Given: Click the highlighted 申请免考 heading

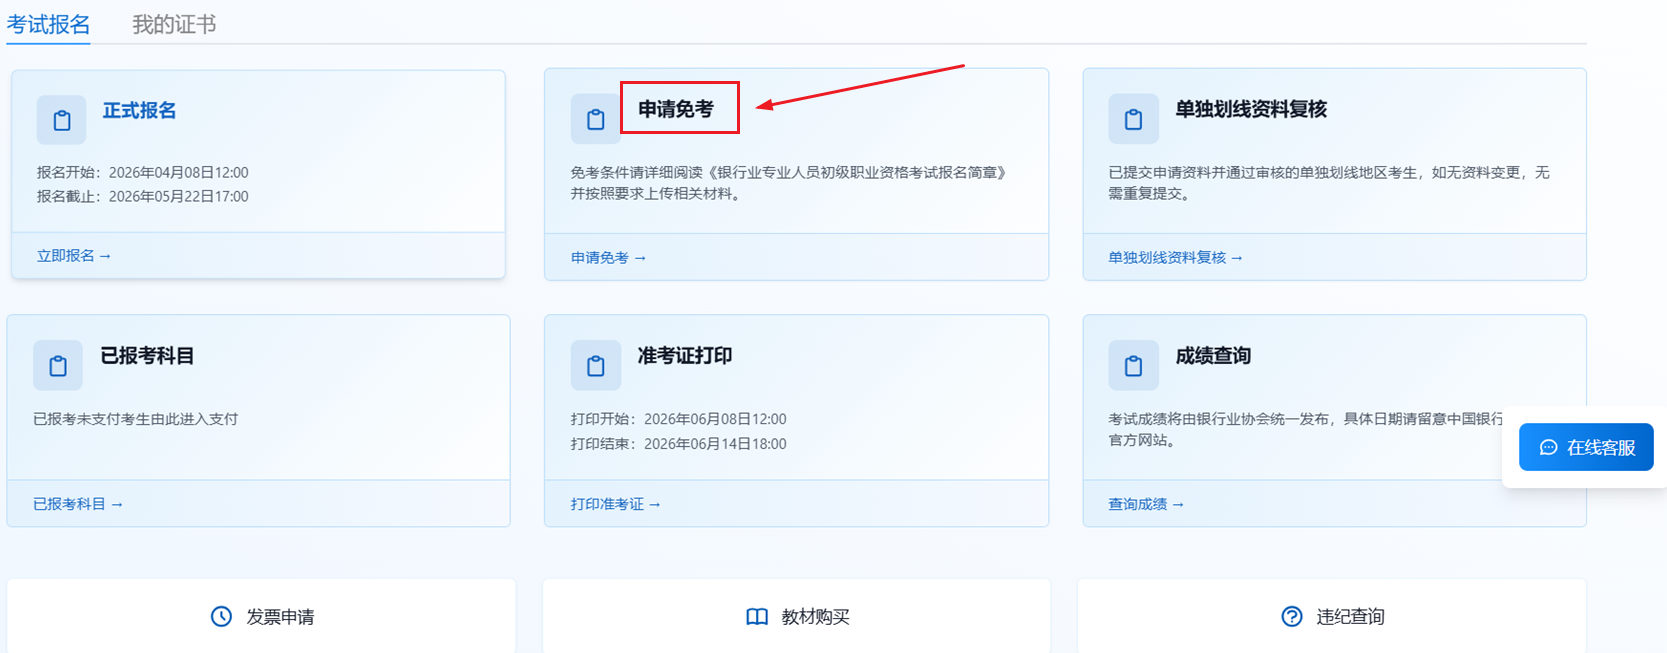Looking at the screenshot, I should coord(676,109).
